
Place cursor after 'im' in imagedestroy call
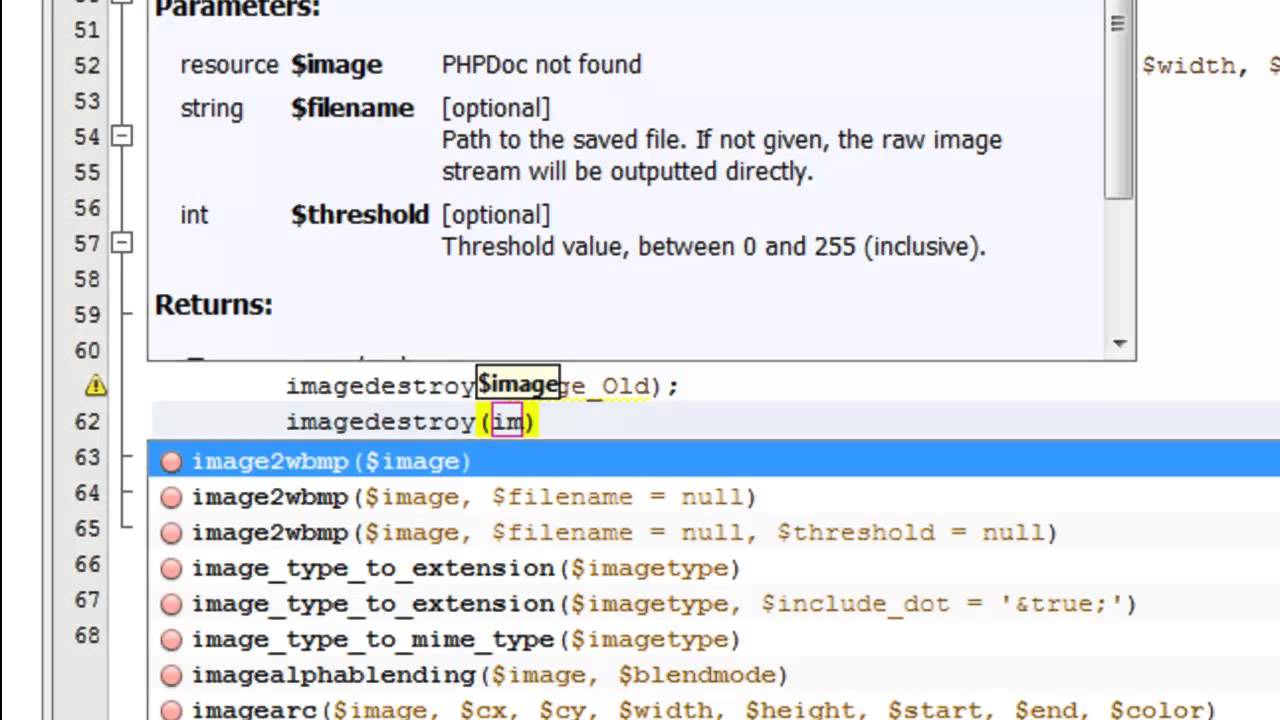523,422
